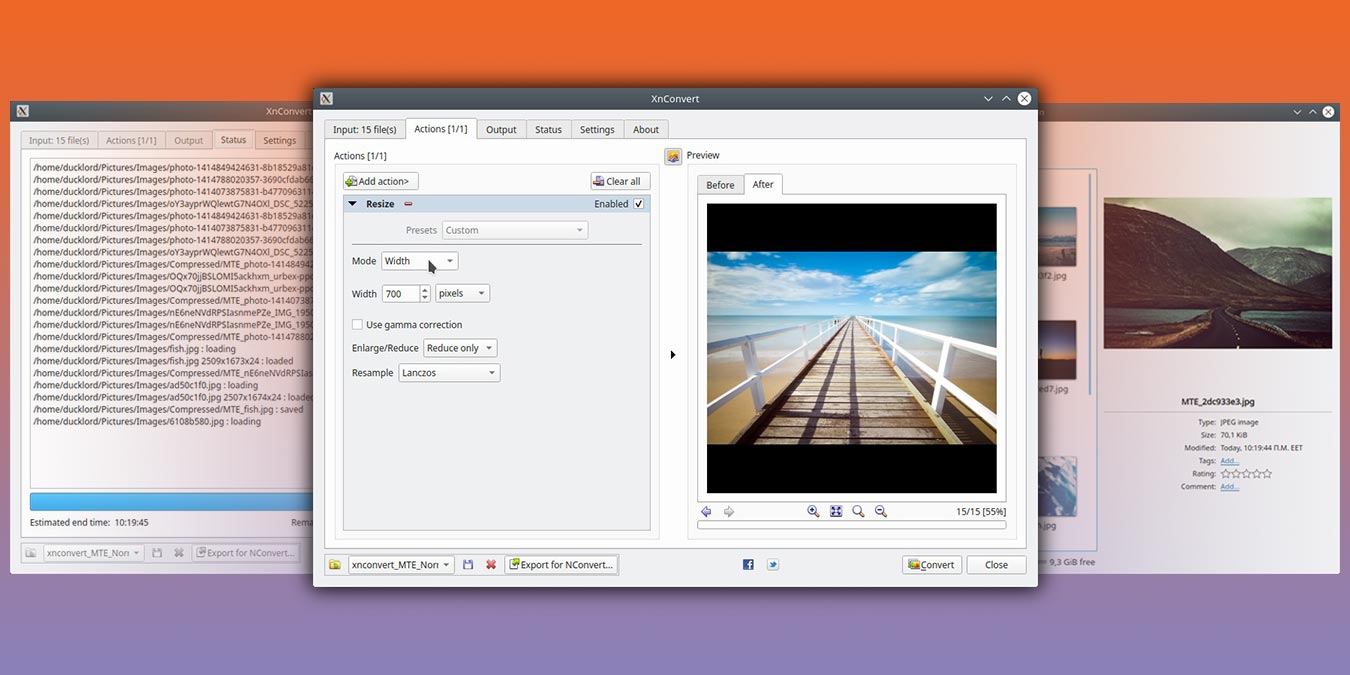Increase Width using the stepper arrow
Image resolution: width=1350 pixels, height=675 pixels.
click(424, 289)
